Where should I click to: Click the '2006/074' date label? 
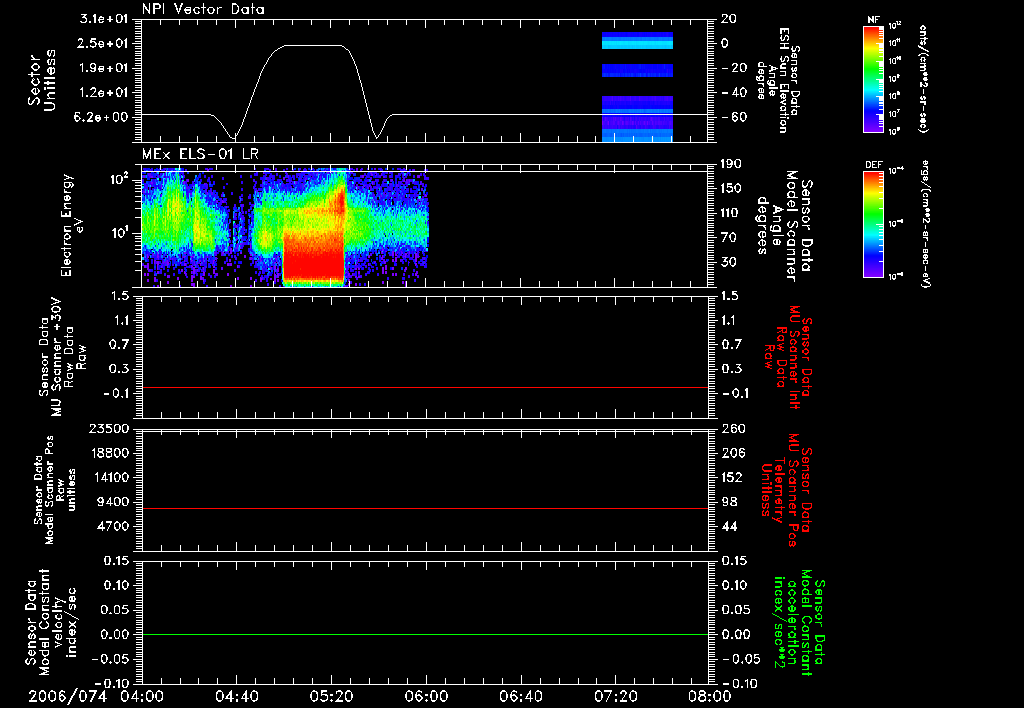(67, 696)
